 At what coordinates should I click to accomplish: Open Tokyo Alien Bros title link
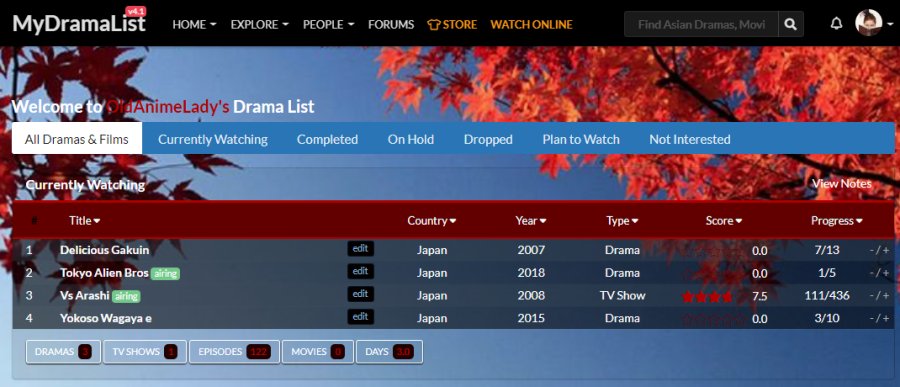(104, 273)
